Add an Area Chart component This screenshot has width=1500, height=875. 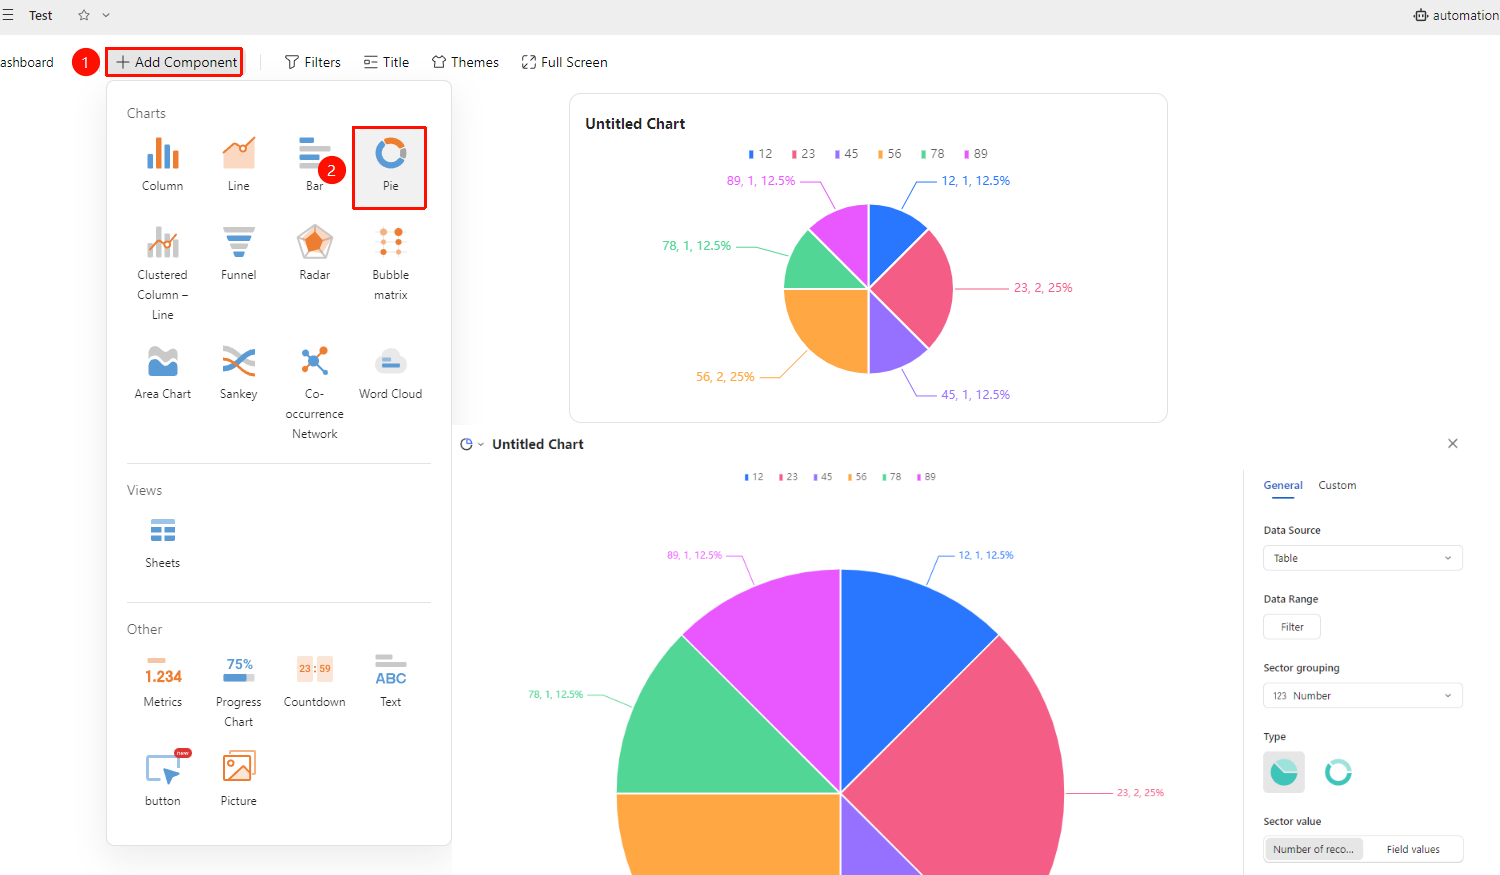[x=162, y=373]
